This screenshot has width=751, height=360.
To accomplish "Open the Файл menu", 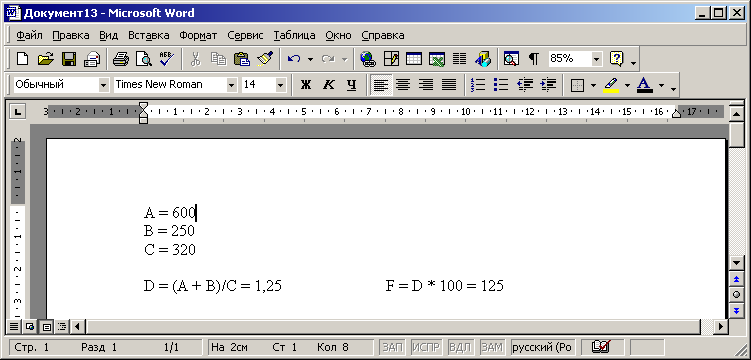I will coord(29,35).
